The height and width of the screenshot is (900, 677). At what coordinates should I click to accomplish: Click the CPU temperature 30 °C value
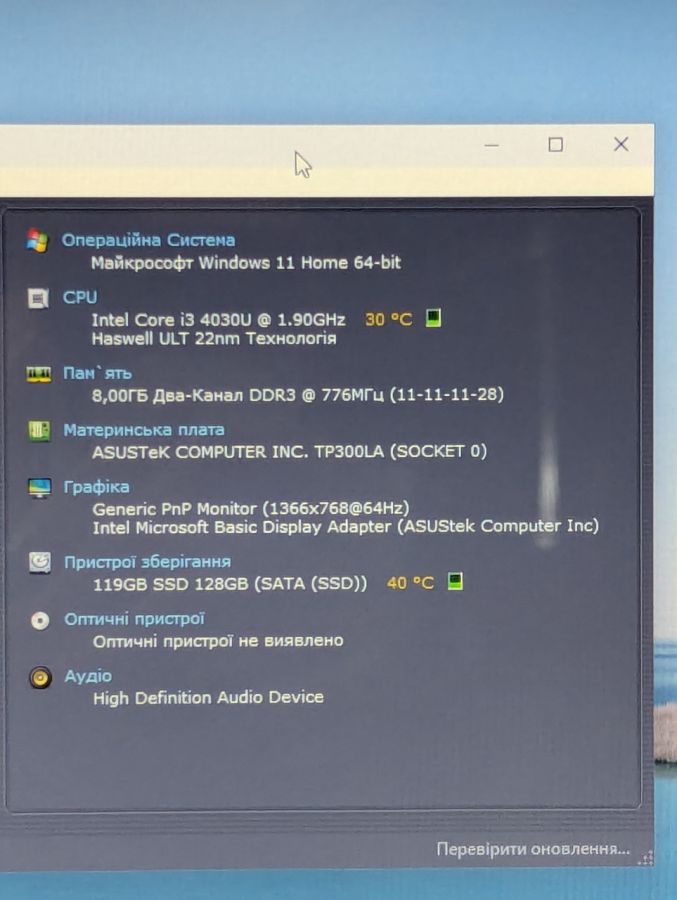pos(389,319)
